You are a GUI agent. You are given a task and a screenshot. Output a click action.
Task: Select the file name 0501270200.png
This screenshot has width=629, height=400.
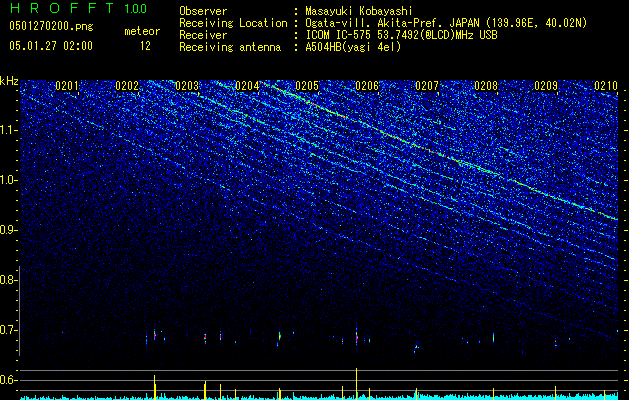[x=51, y=26]
